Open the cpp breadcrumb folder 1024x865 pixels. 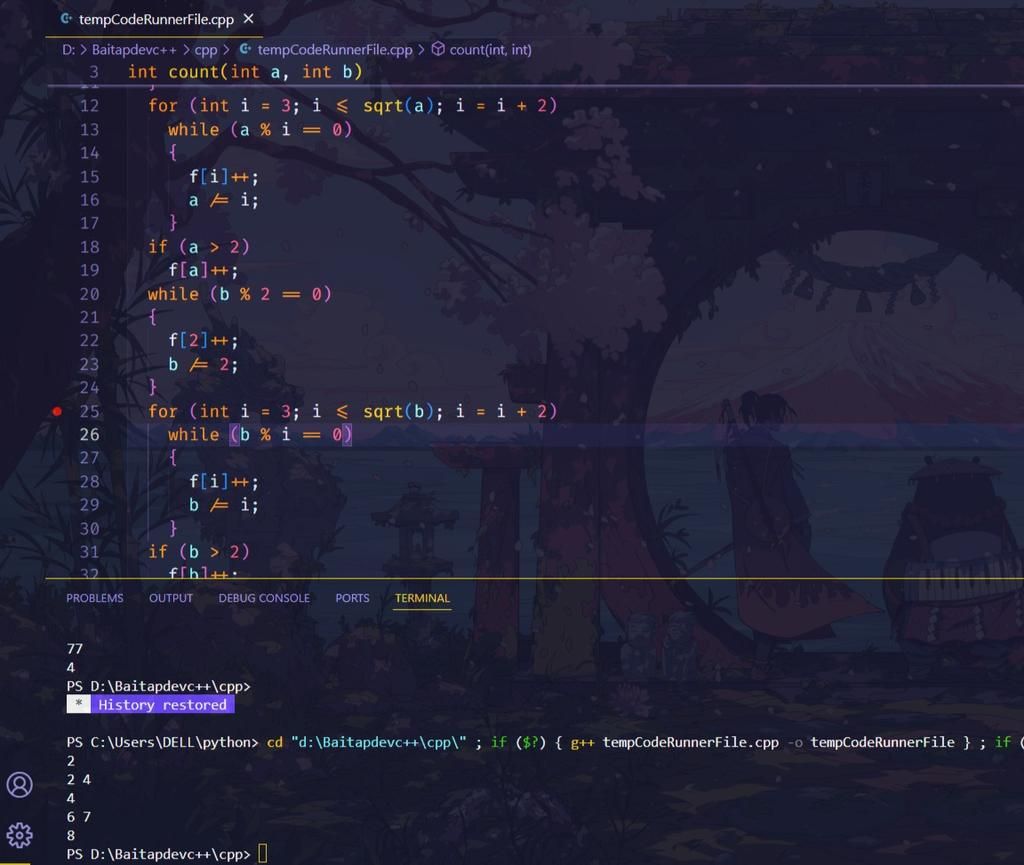[206, 50]
